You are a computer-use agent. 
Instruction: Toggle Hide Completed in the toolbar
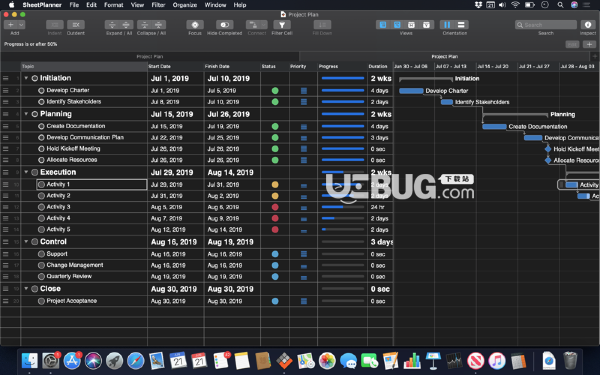(x=225, y=25)
